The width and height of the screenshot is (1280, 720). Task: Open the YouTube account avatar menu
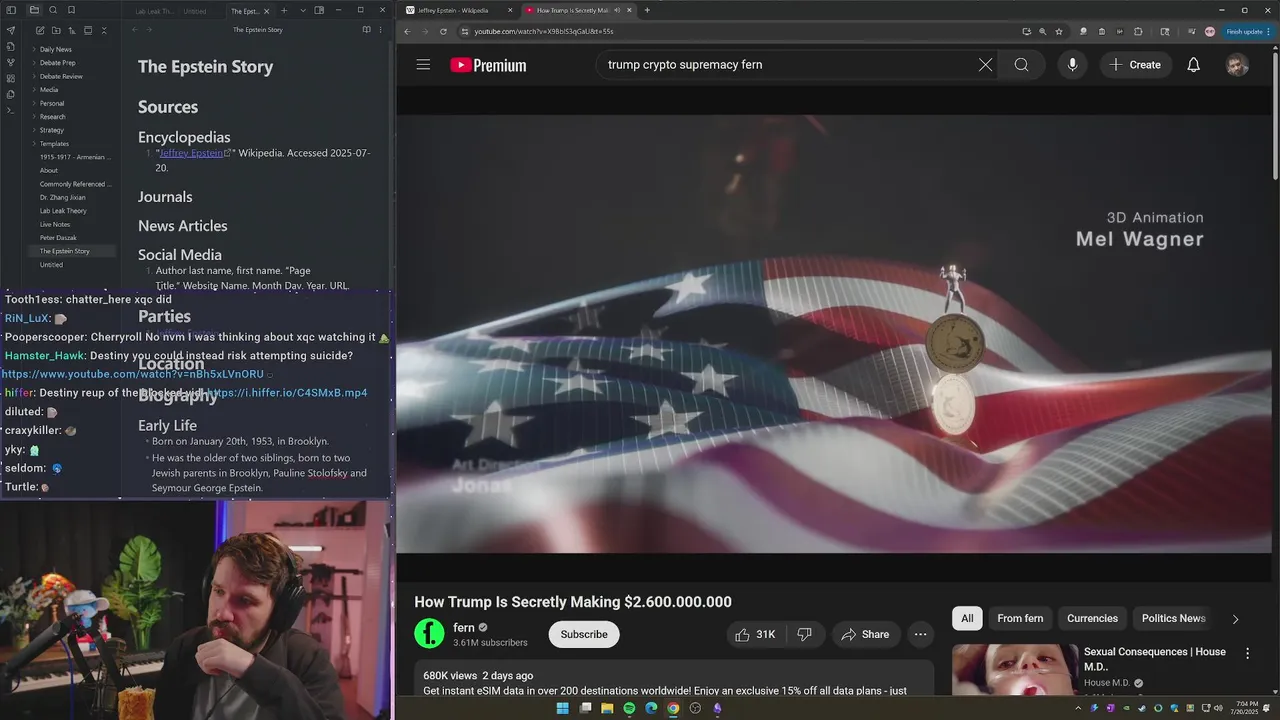point(1237,65)
